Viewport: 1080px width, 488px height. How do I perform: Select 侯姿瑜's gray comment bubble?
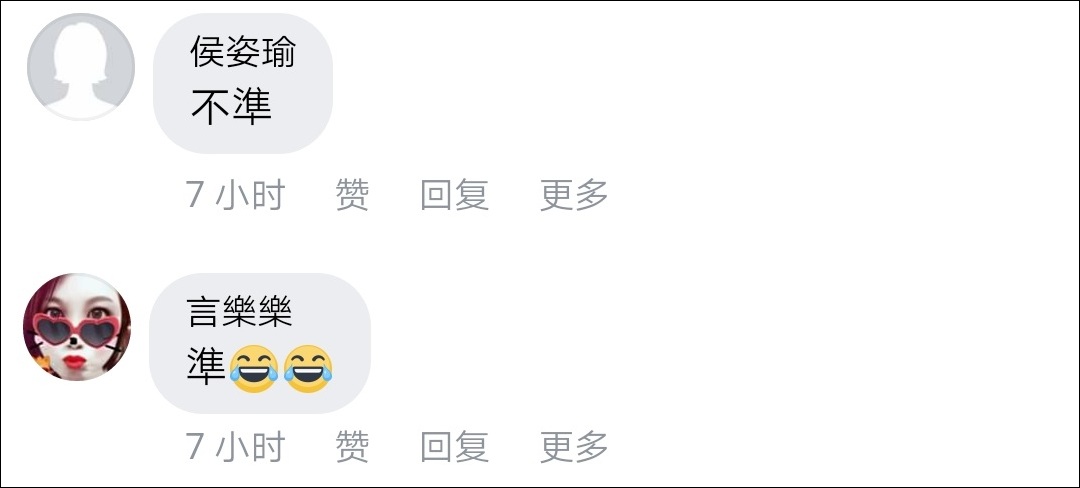point(242,83)
